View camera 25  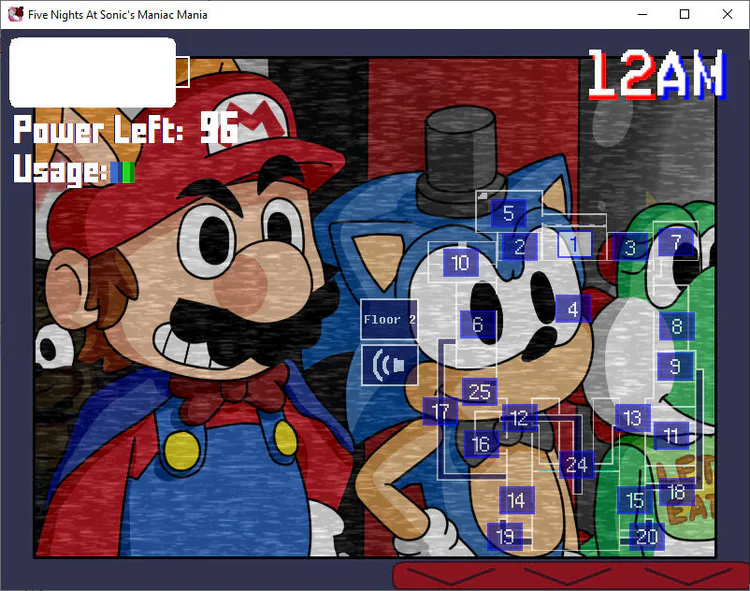(x=479, y=391)
